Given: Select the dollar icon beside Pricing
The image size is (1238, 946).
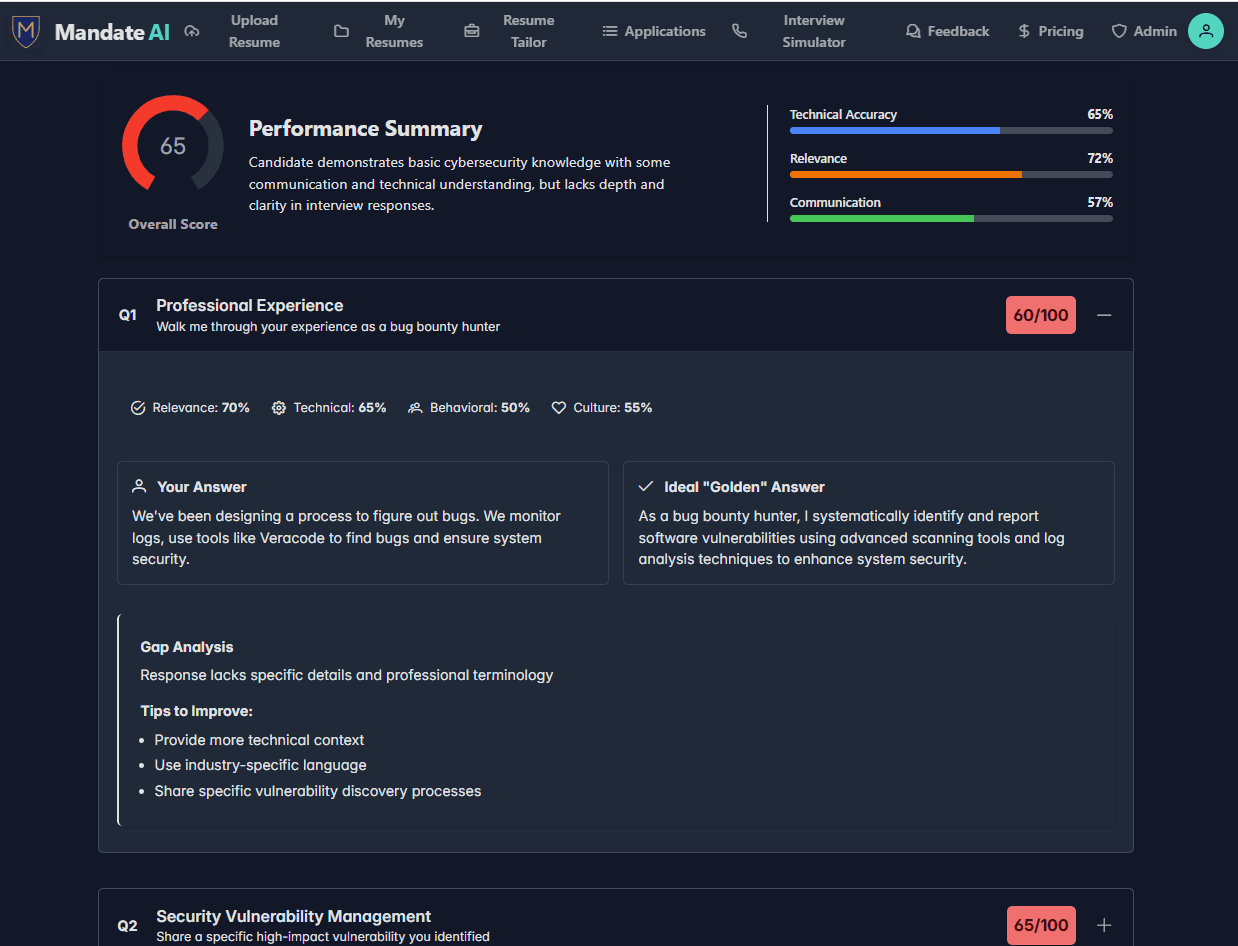Looking at the screenshot, I should [1022, 31].
